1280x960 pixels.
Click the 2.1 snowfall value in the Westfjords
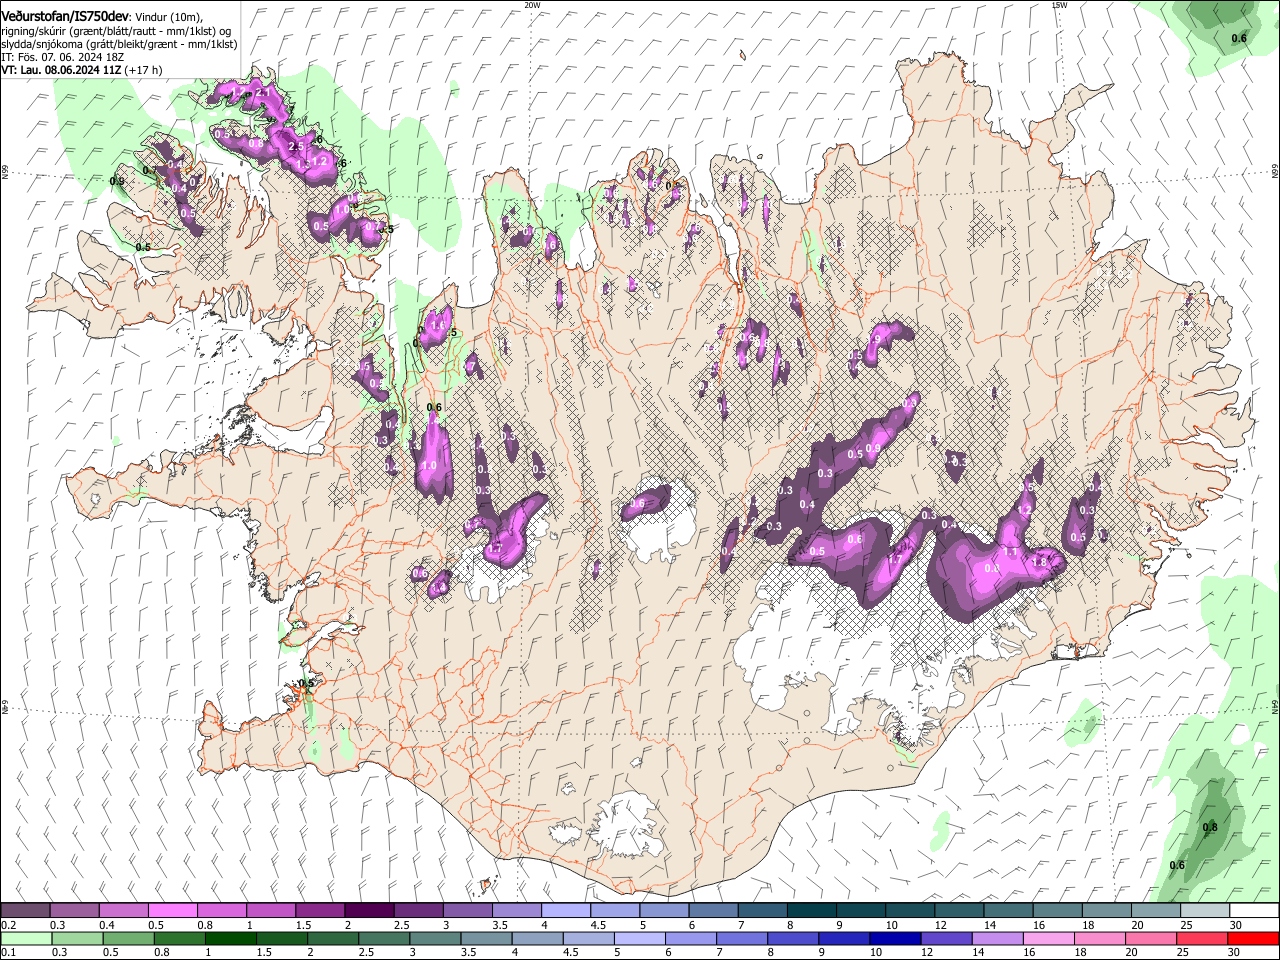[x=264, y=93]
